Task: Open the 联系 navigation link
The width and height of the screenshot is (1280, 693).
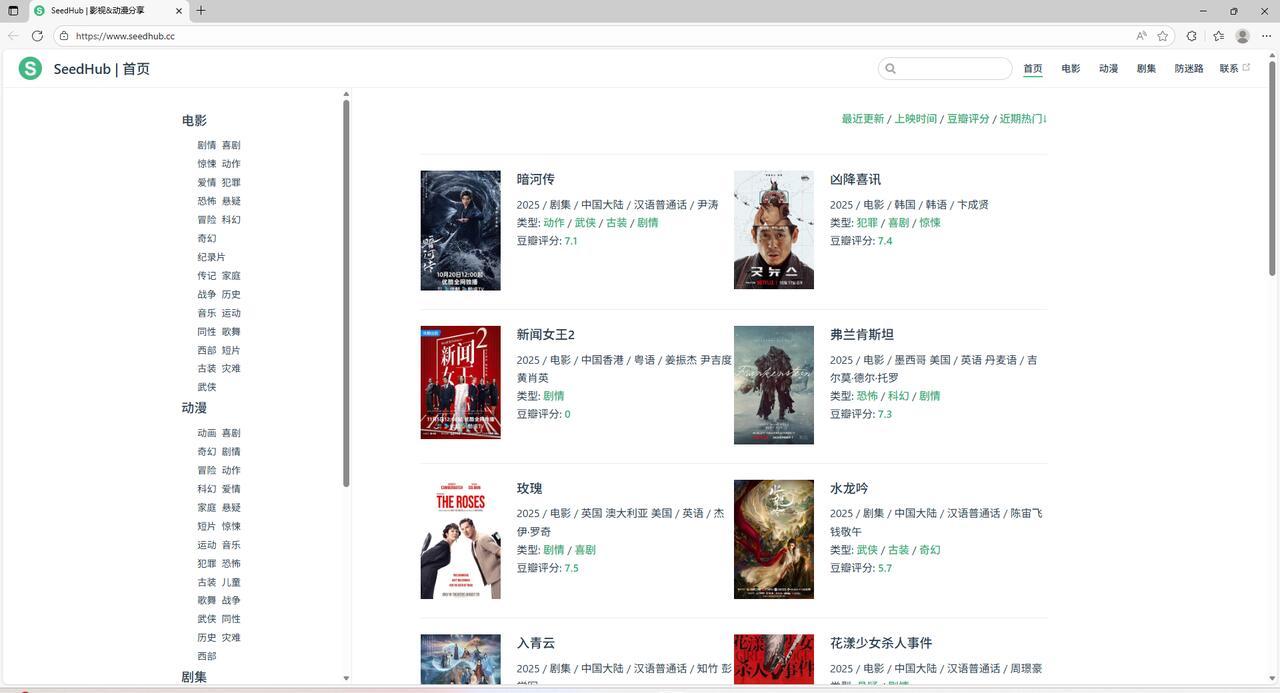Action: (1229, 69)
